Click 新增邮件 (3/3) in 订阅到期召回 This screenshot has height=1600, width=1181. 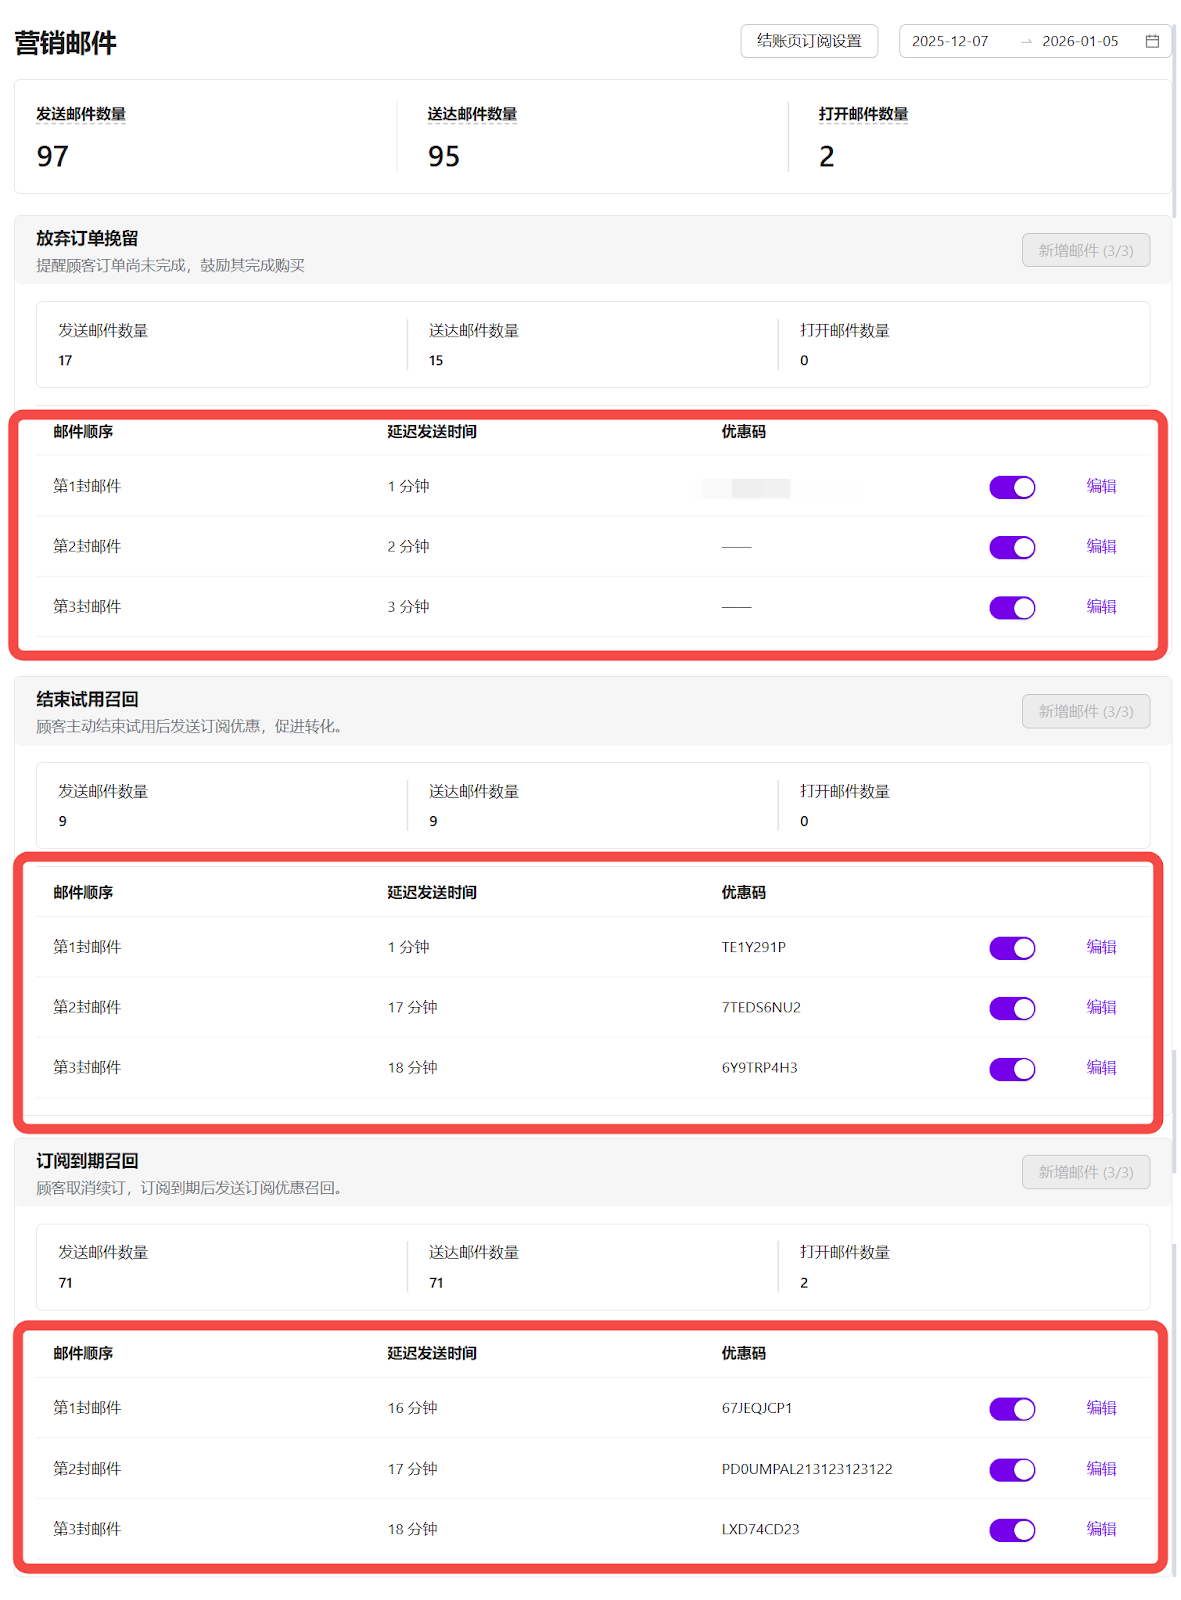[x=1085, y=1172]
